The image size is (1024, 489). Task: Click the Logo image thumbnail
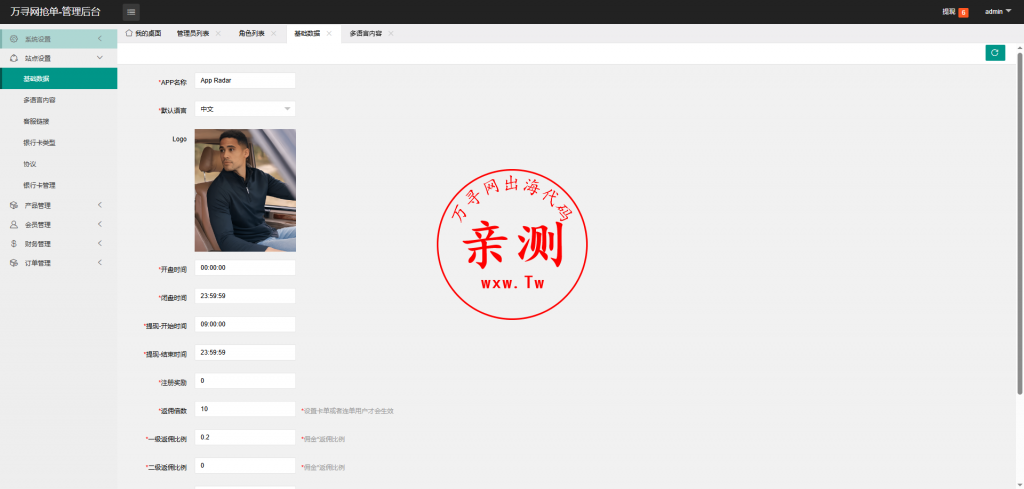click(245, 190)
